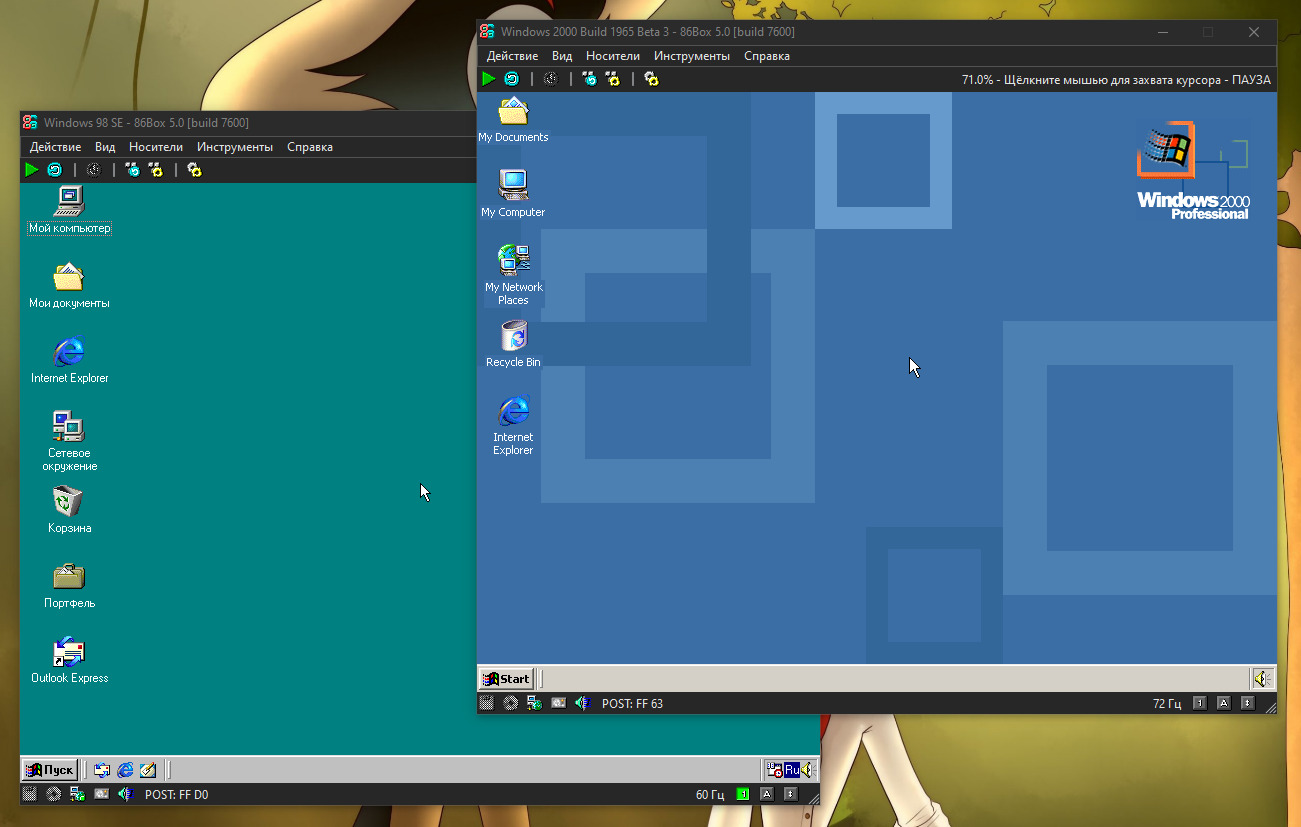Open the Действие menu in the Windows 2000 window
This screenshot has height=827, width=1301.
(512, 56)
